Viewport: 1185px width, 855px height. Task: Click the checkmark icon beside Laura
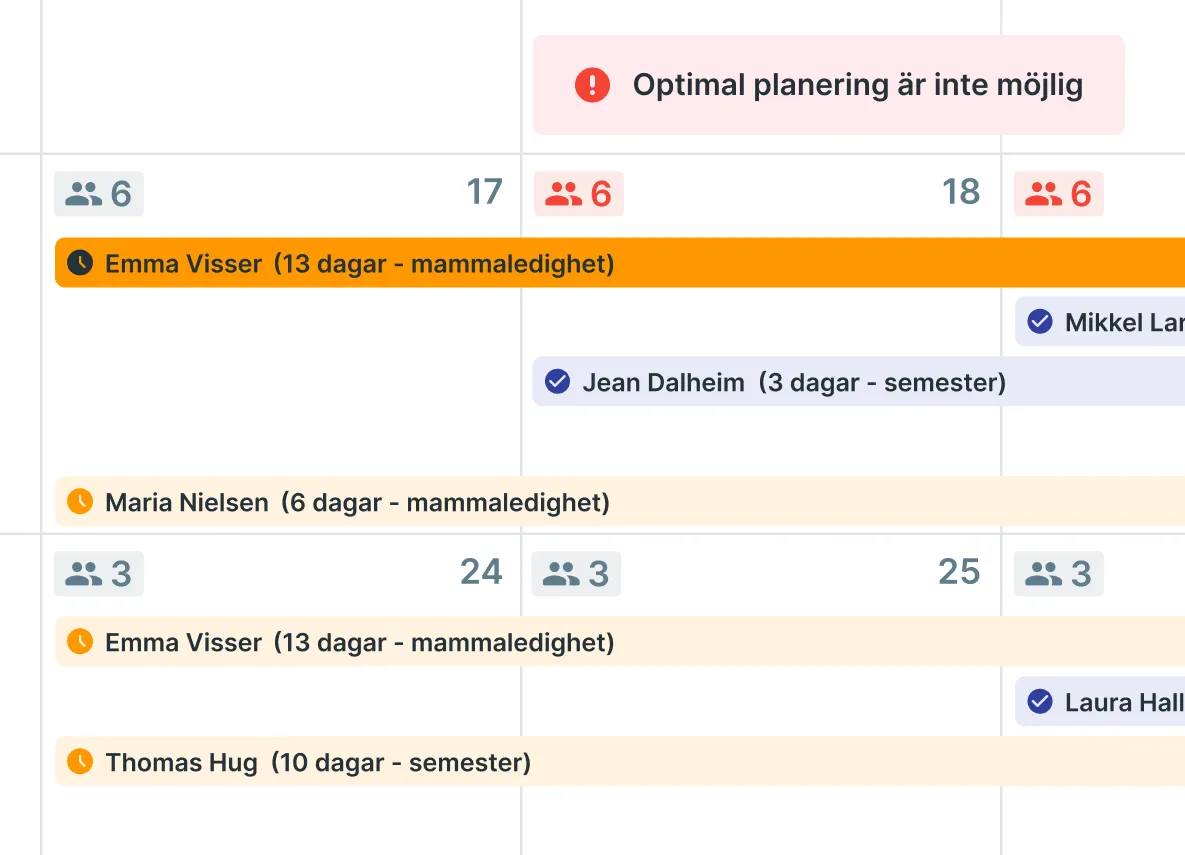click(x=1040, y=702)
